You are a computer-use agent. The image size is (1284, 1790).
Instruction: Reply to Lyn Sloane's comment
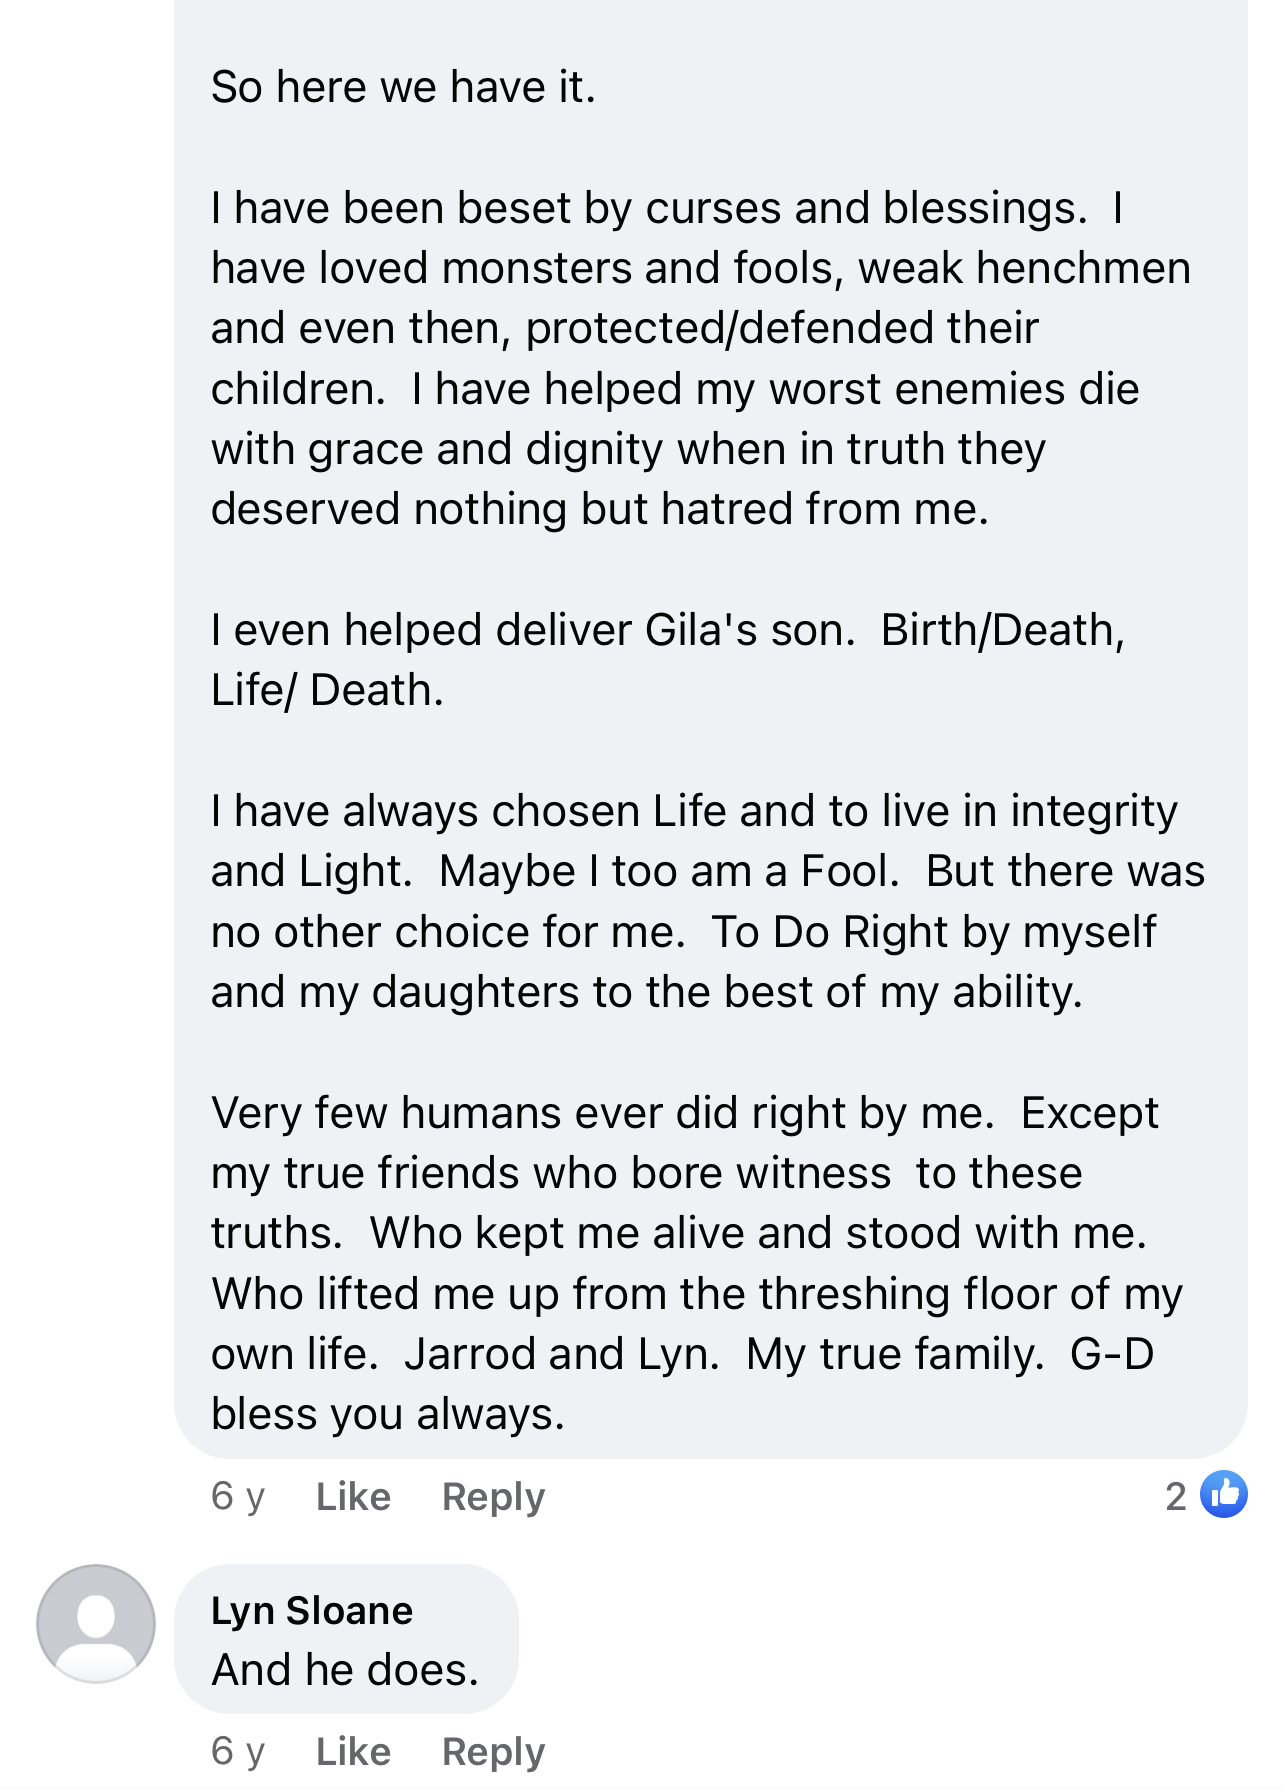coord(493,1751)
